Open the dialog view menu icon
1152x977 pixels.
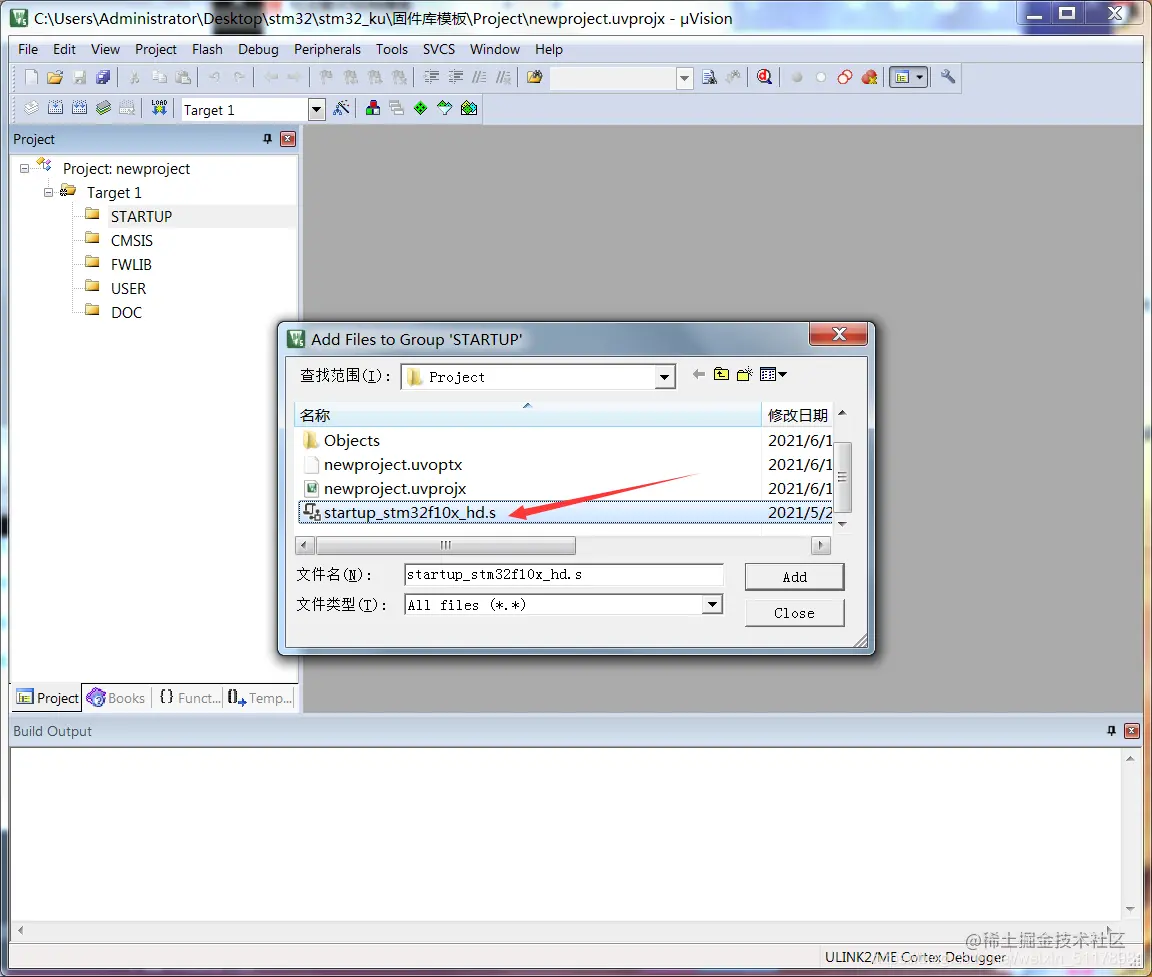tap(773, 375)
